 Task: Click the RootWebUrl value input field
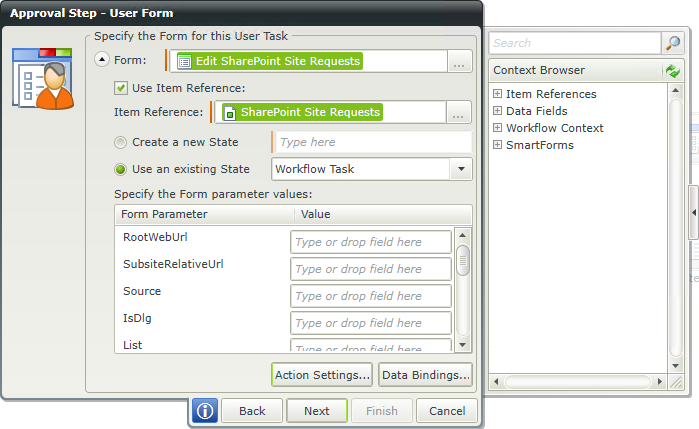tap(370, 242)
